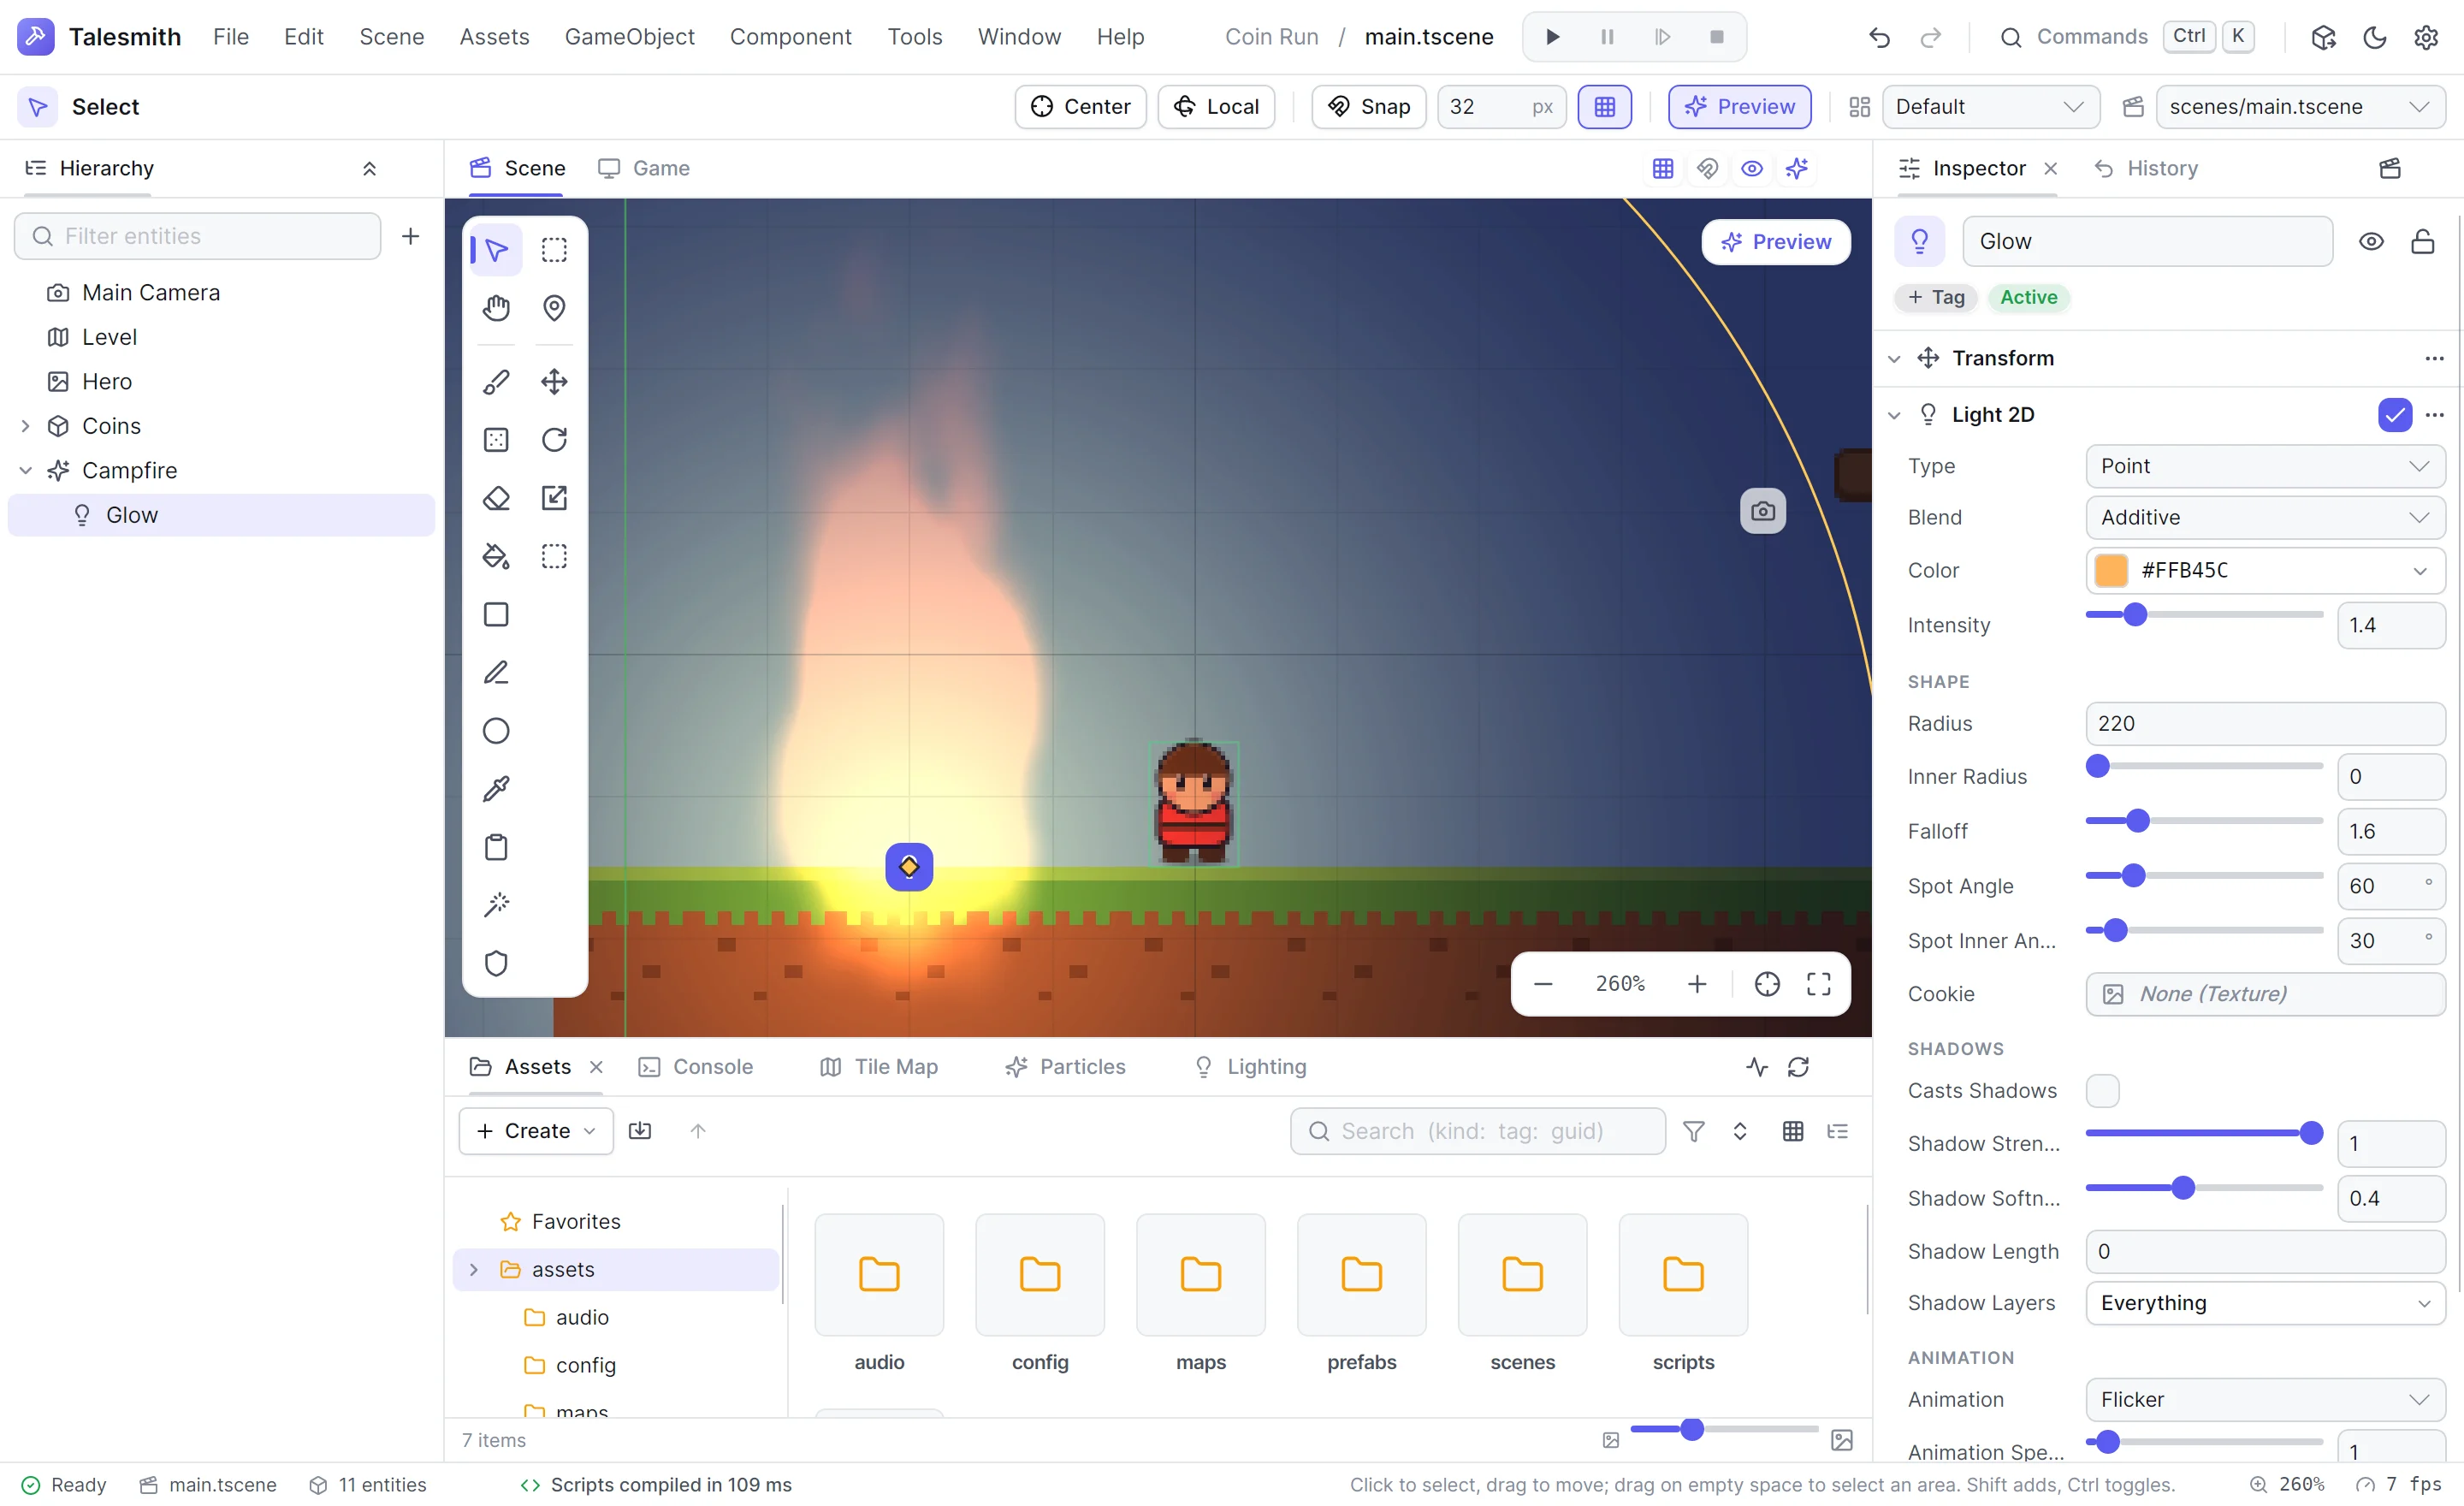Select the ellipse shape tool

(x=496, y=731)
